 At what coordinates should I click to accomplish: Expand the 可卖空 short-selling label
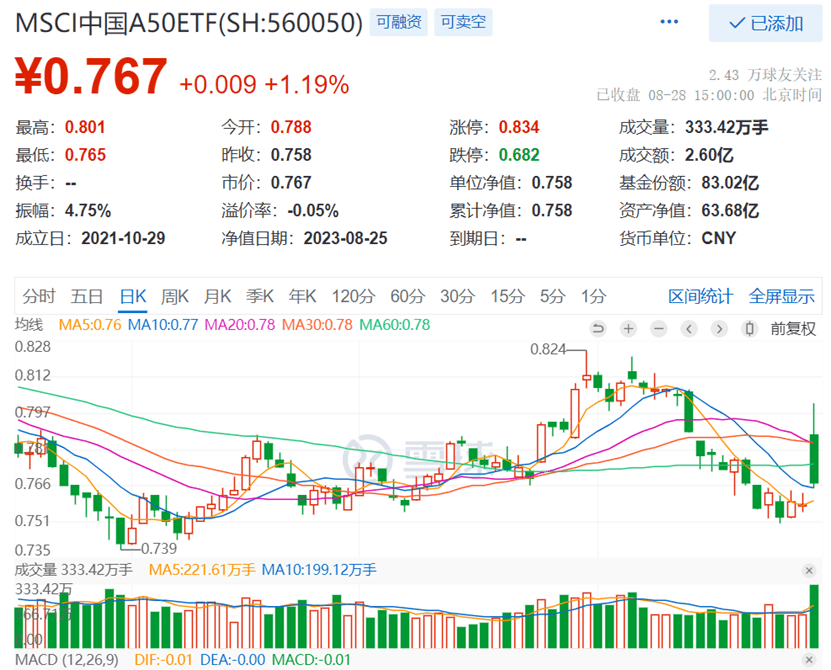tap(463, 21)
